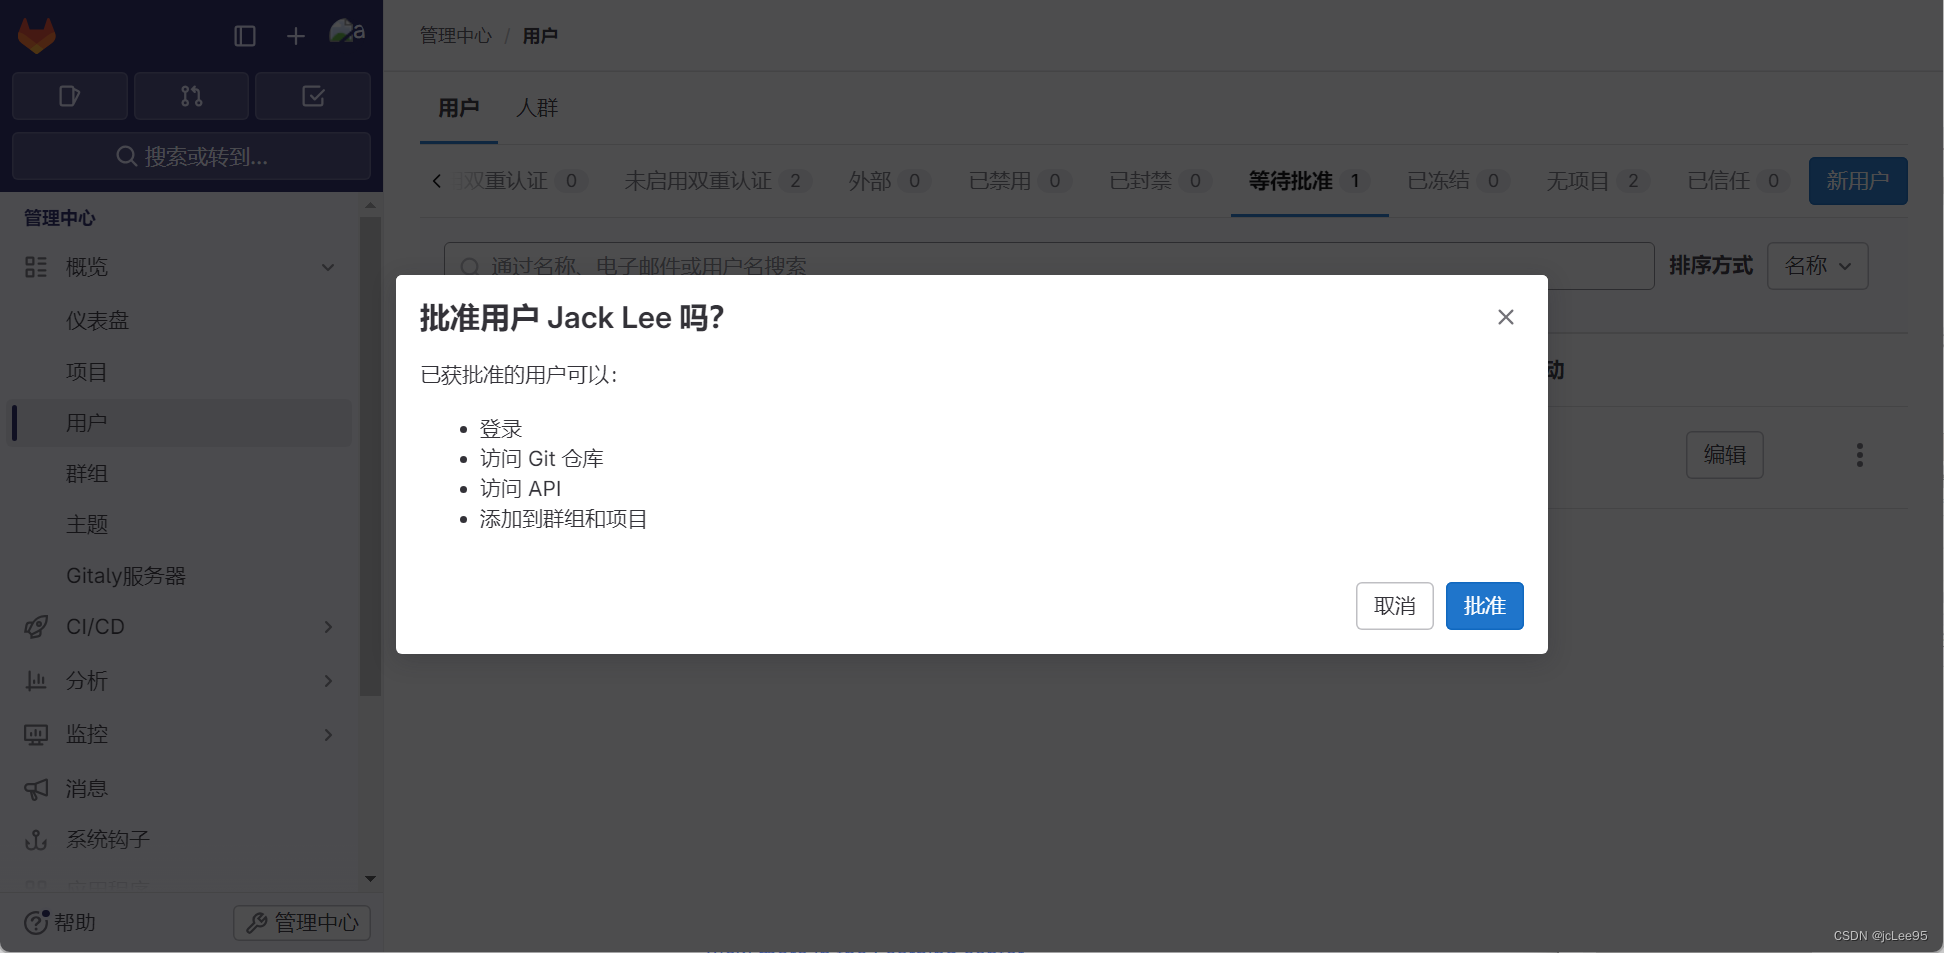Open merge requests shortcut icon
The height and width of the screenshot is (953, 1944).
click(191, 96)
